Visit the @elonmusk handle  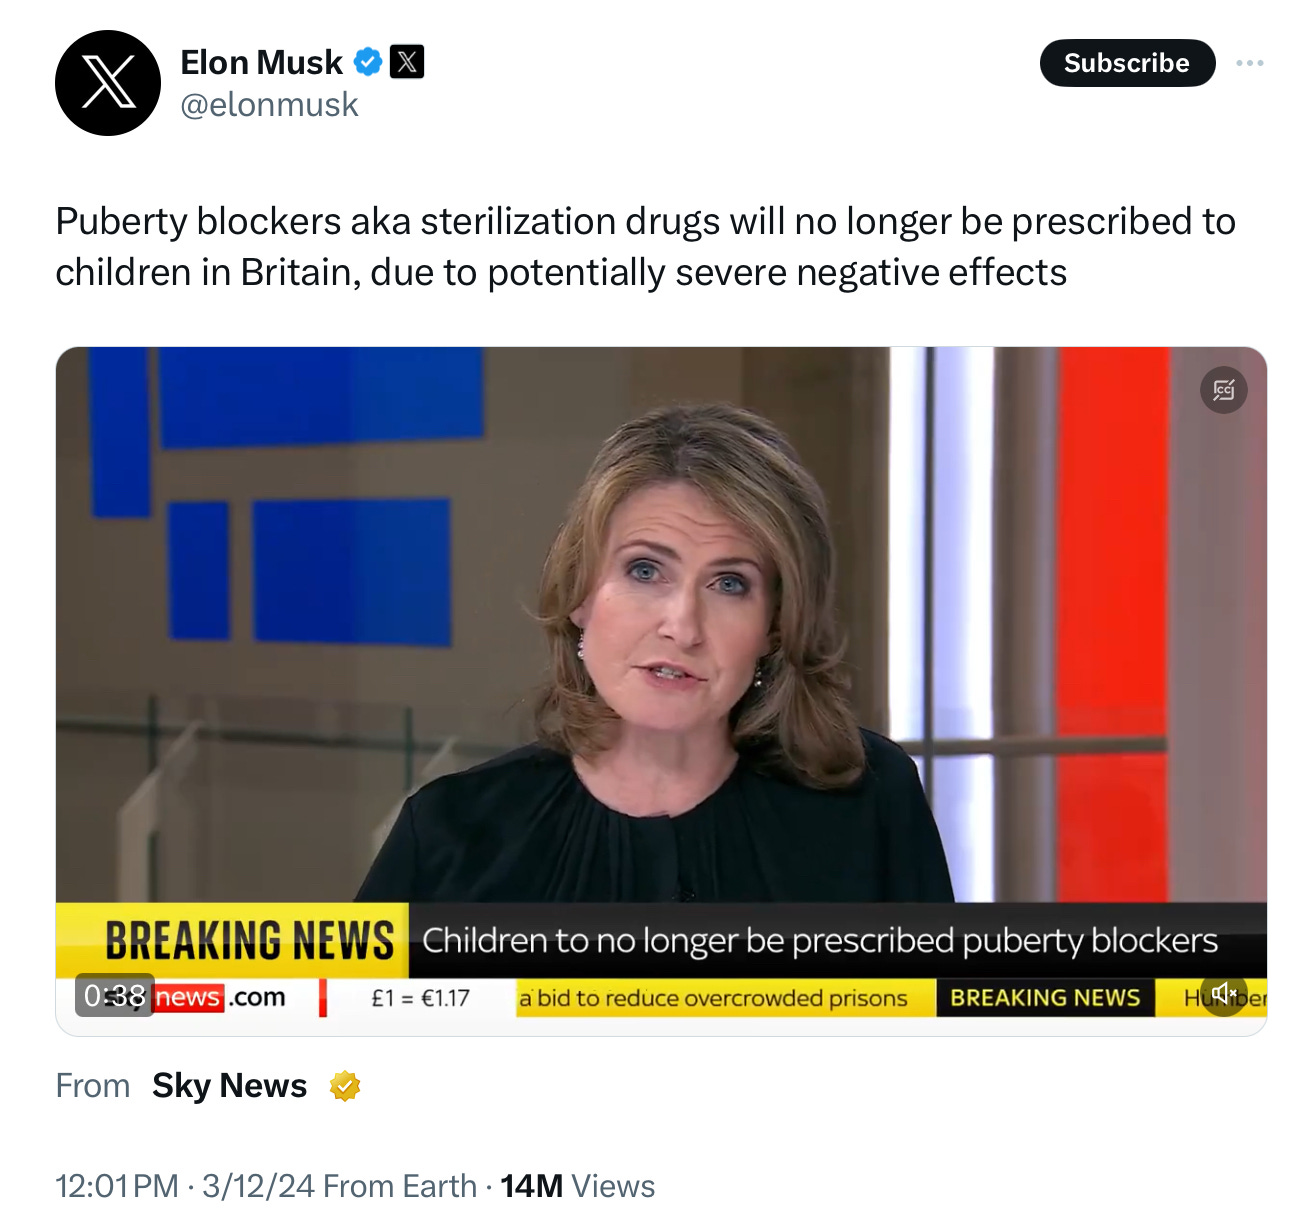pos(269,104)
